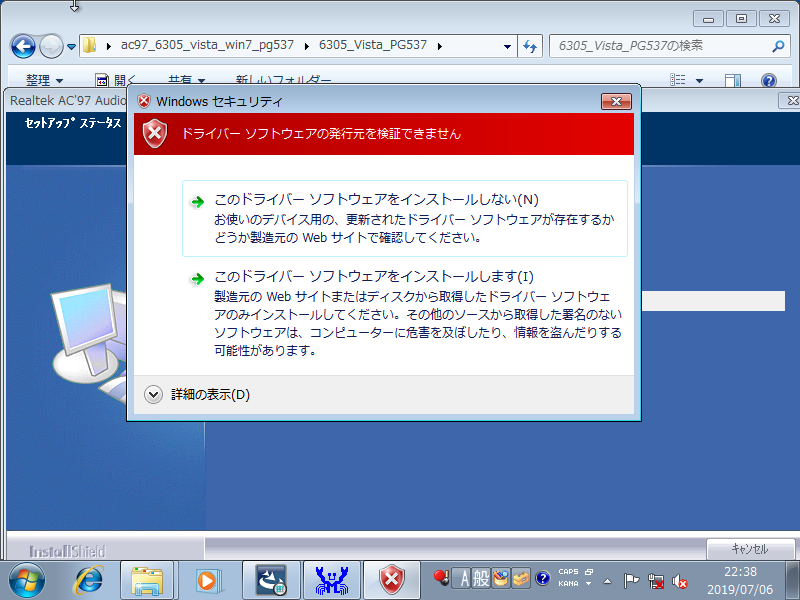Viewport: 800px width, 600px height.
Task: Show hidden notification area icons
Action: (607, 581)
